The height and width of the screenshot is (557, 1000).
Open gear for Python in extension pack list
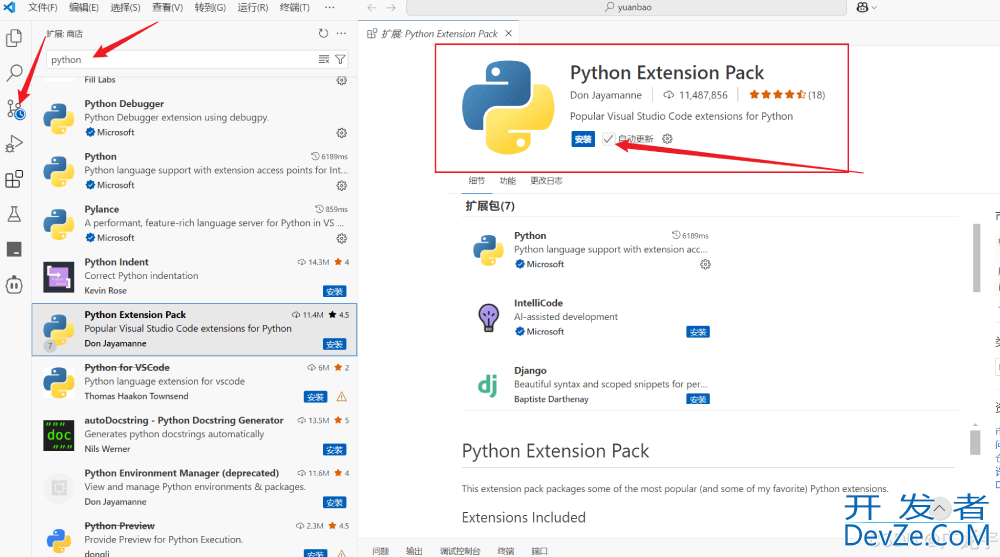click(705, 264)
